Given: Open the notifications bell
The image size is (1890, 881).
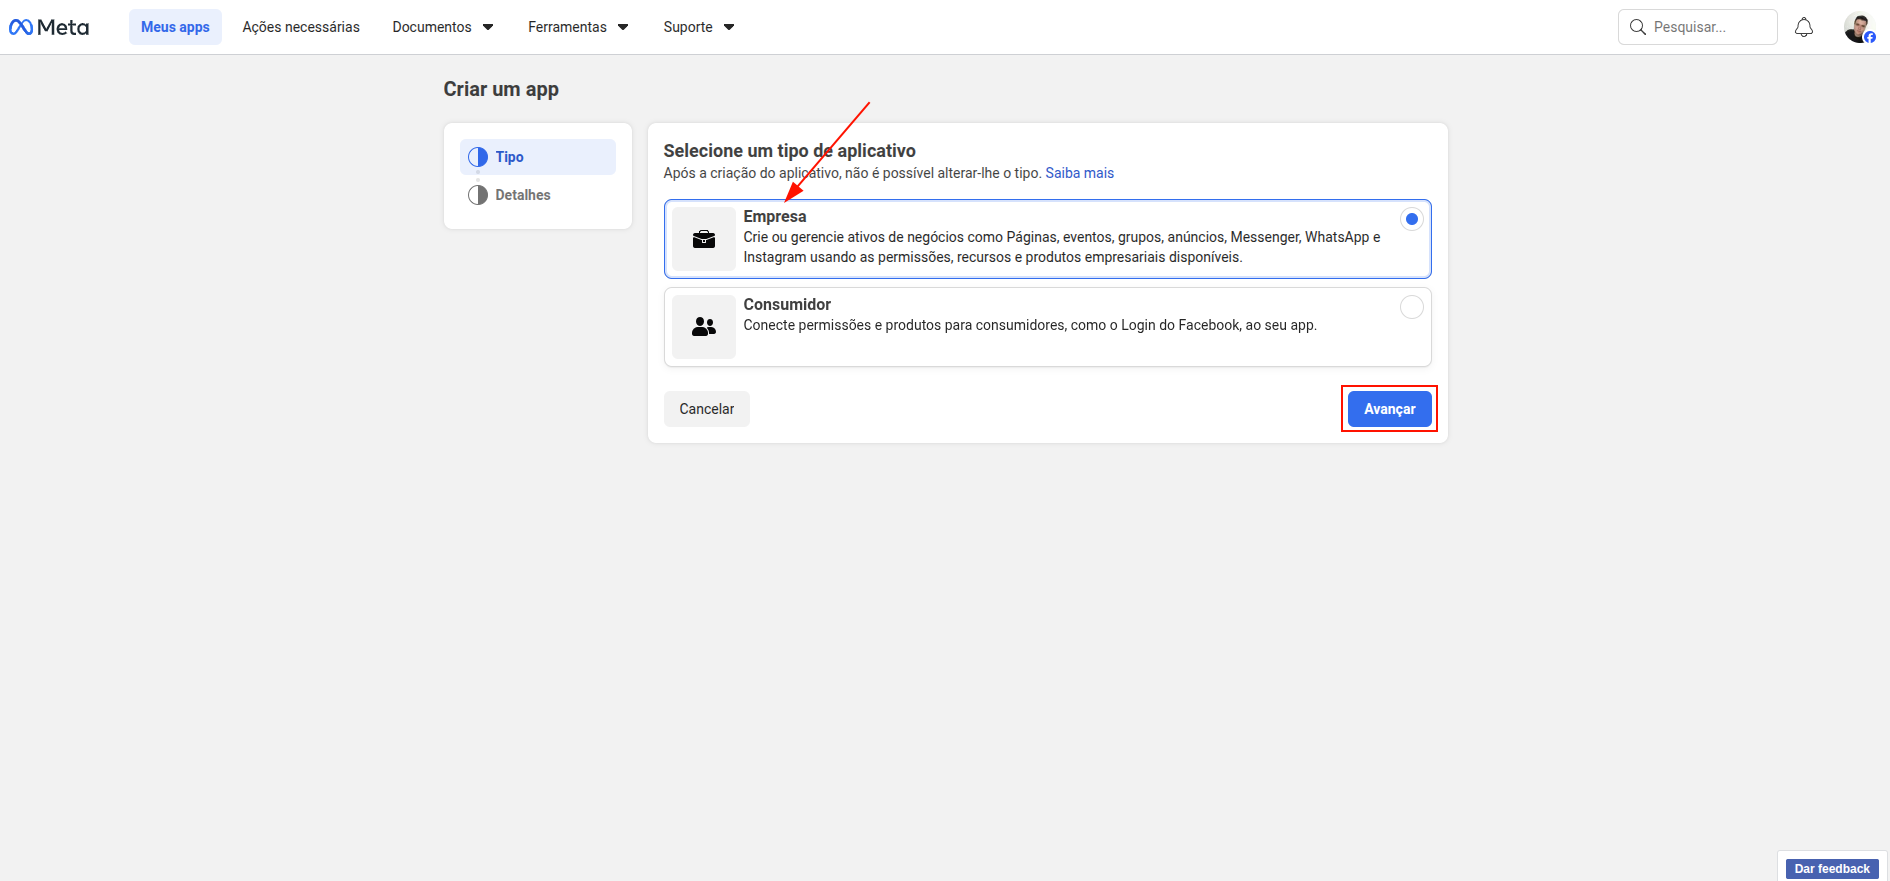Looking at the screenshot, I should (x=1803, y=27).
